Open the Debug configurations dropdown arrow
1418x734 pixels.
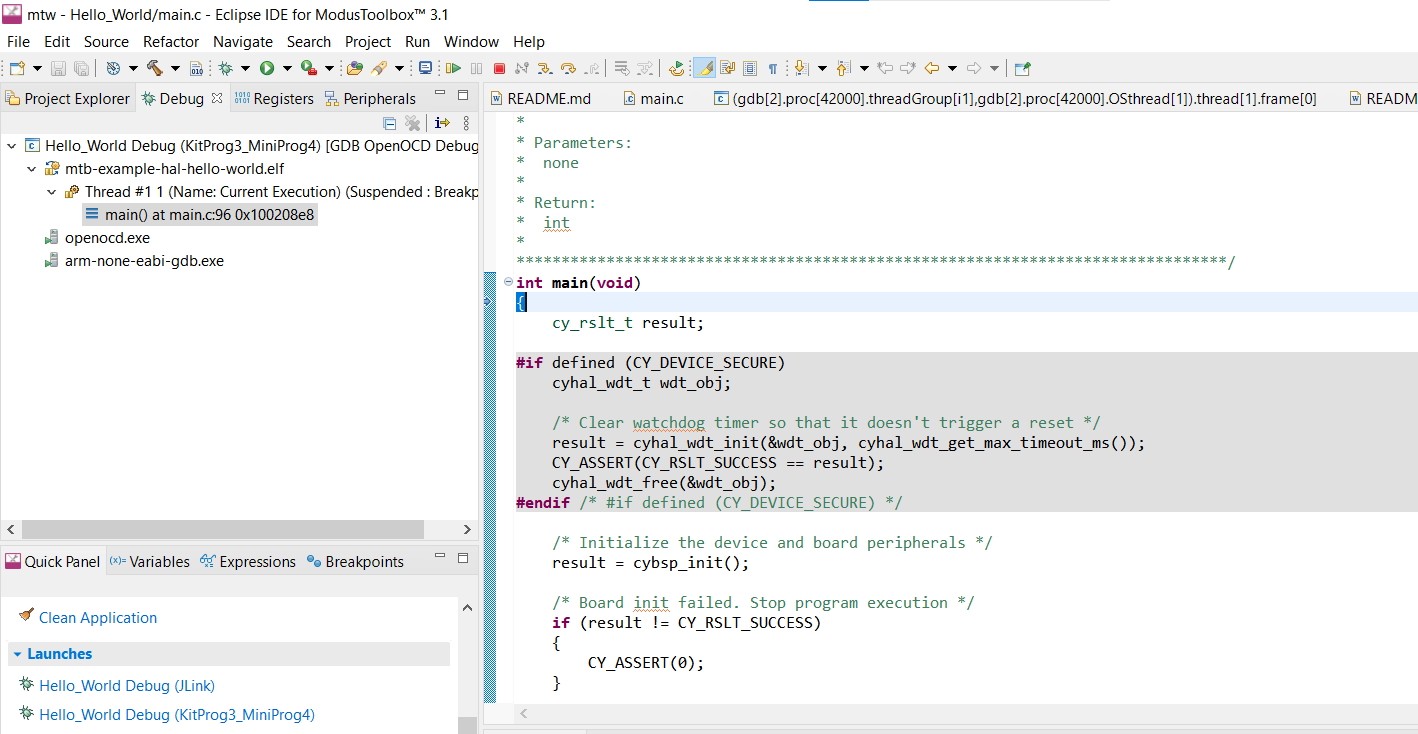pos(245,68)
